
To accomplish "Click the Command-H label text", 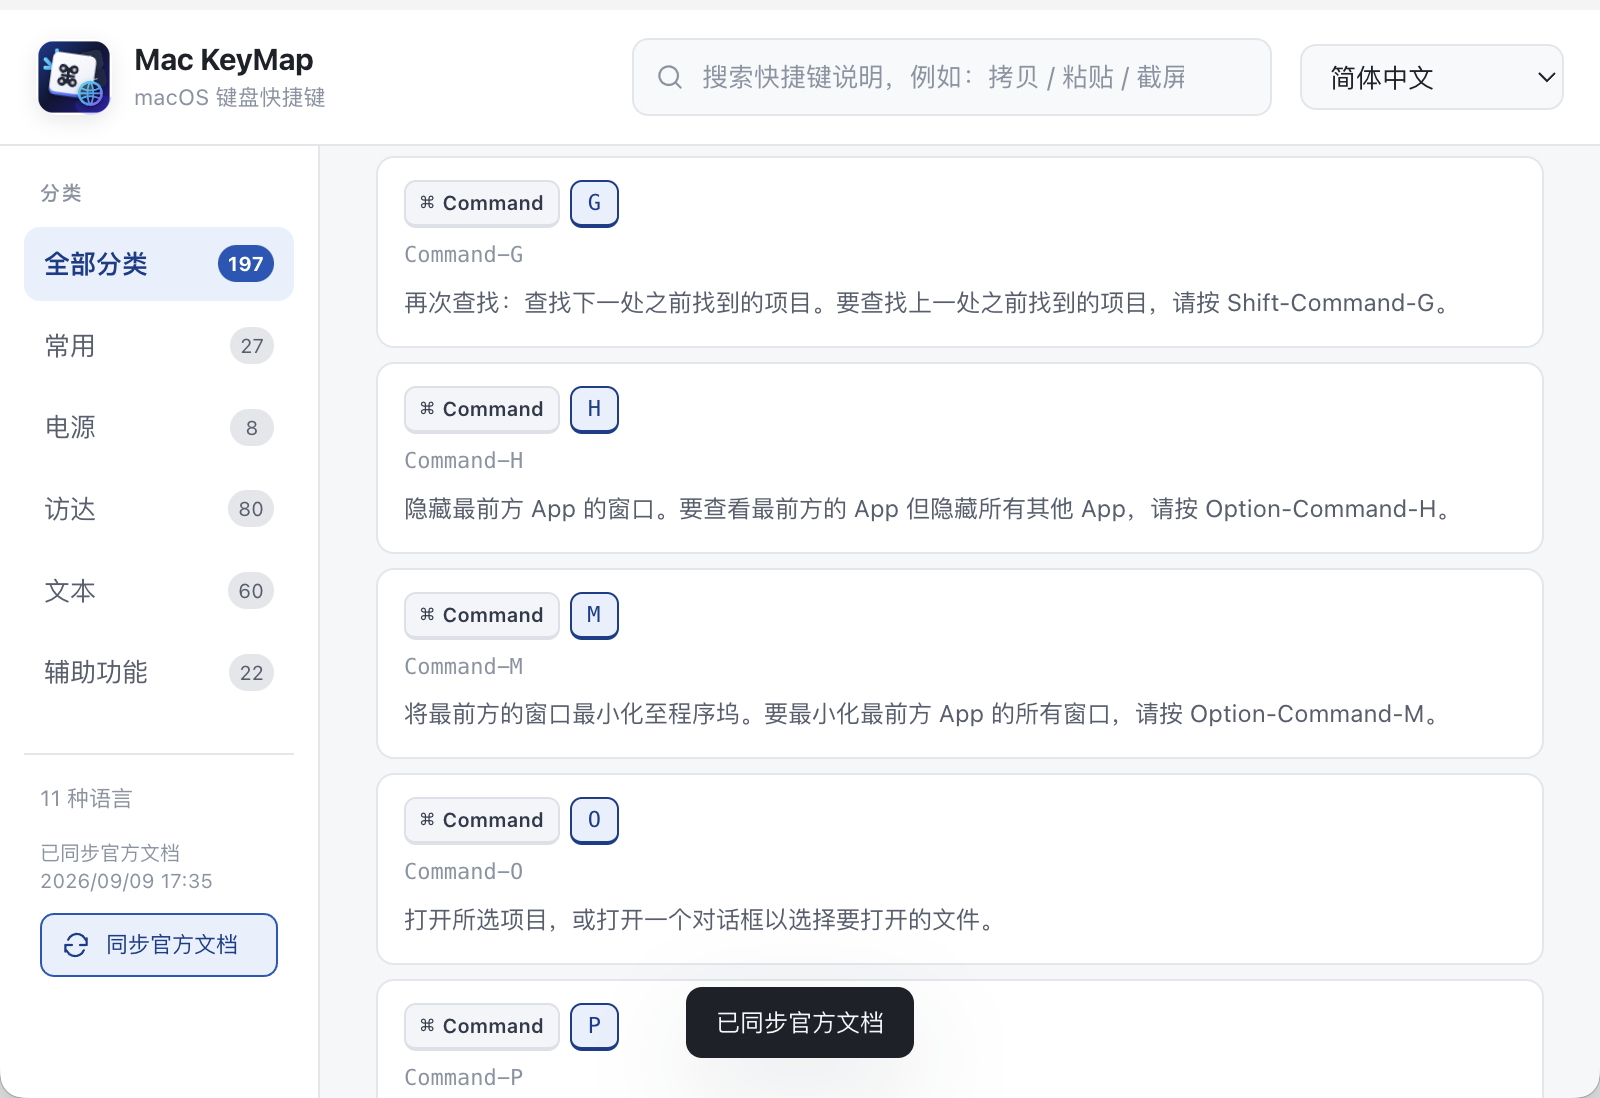I will (x=464, y=461).
